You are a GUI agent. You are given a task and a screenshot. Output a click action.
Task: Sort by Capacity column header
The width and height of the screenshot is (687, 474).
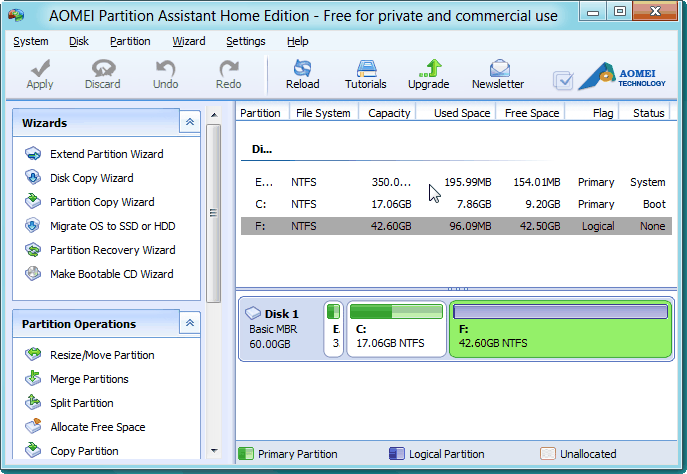click(387, 113)
